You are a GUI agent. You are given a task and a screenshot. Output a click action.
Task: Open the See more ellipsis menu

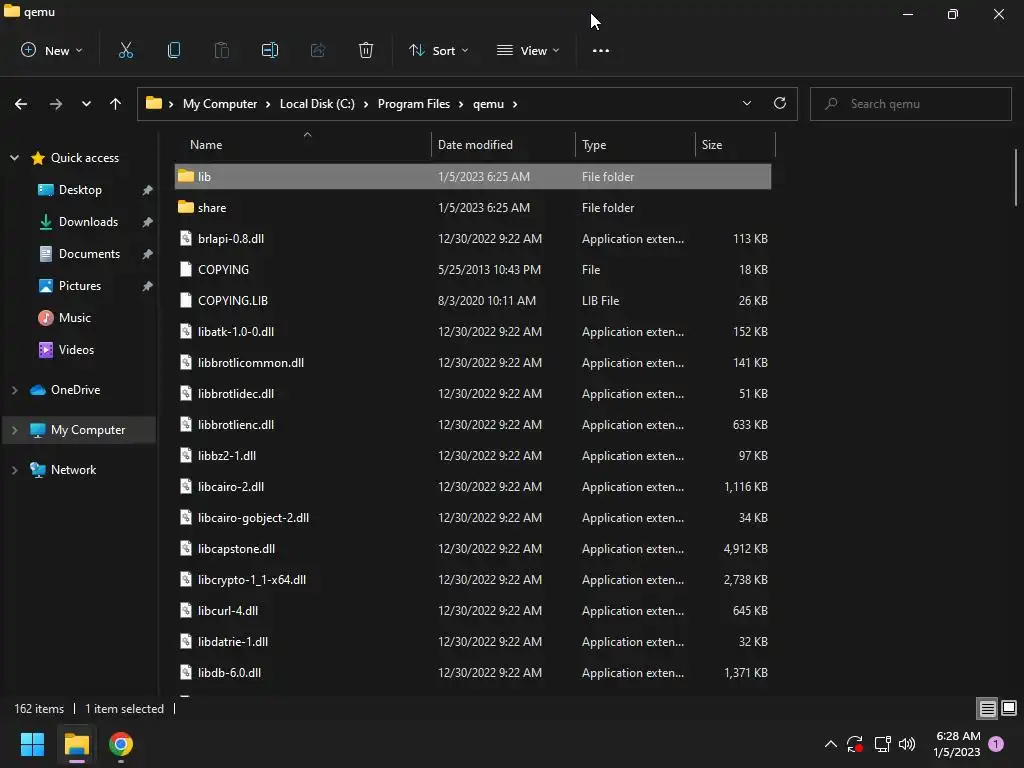[x=601, y=50]
